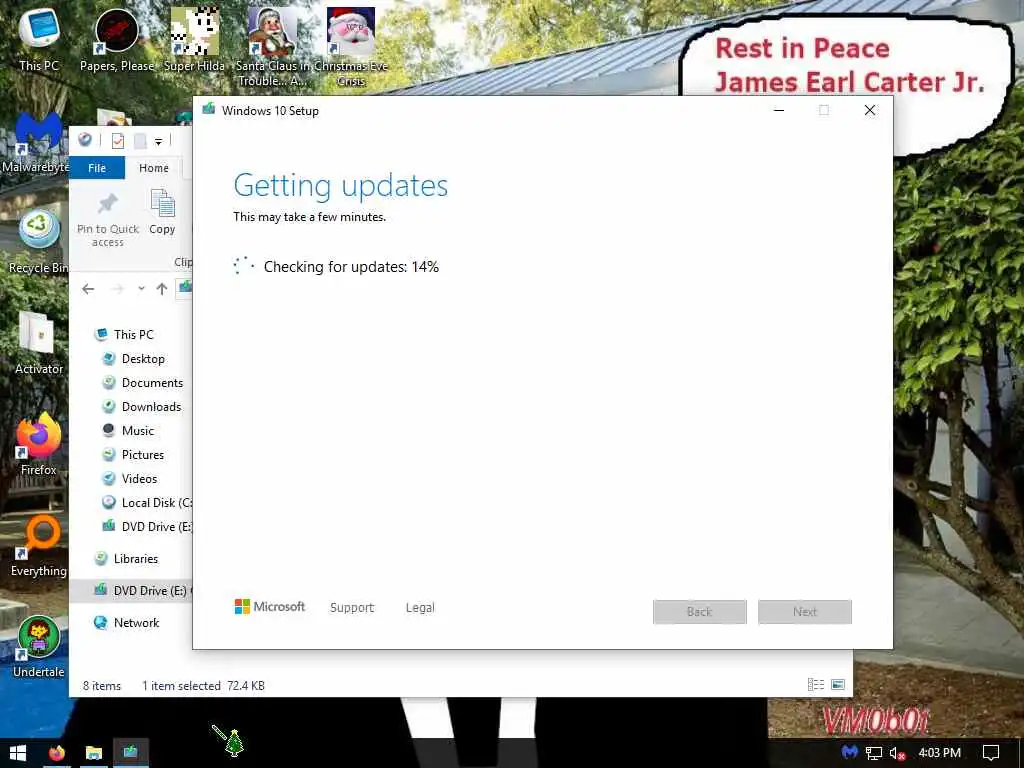This screenshot has width=1024, height=768.
Task: Go back in File Explorer
Action: (x=88, y=289)
